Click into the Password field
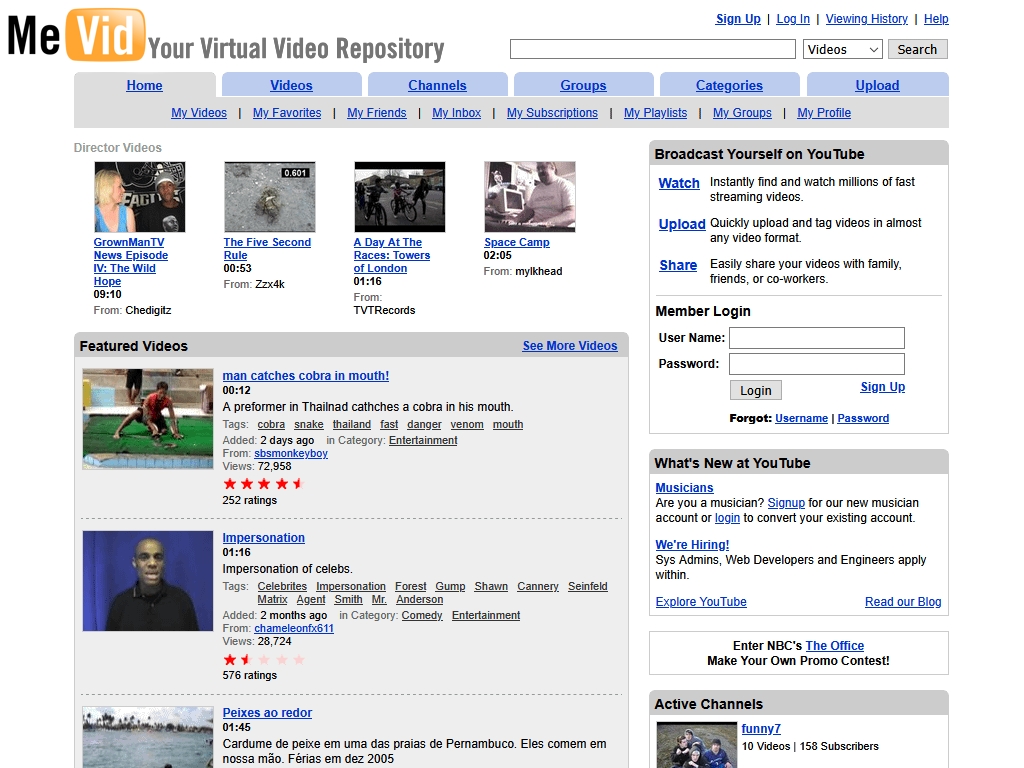This screenshot has height=768, width=1024. [x=816, y=364]
